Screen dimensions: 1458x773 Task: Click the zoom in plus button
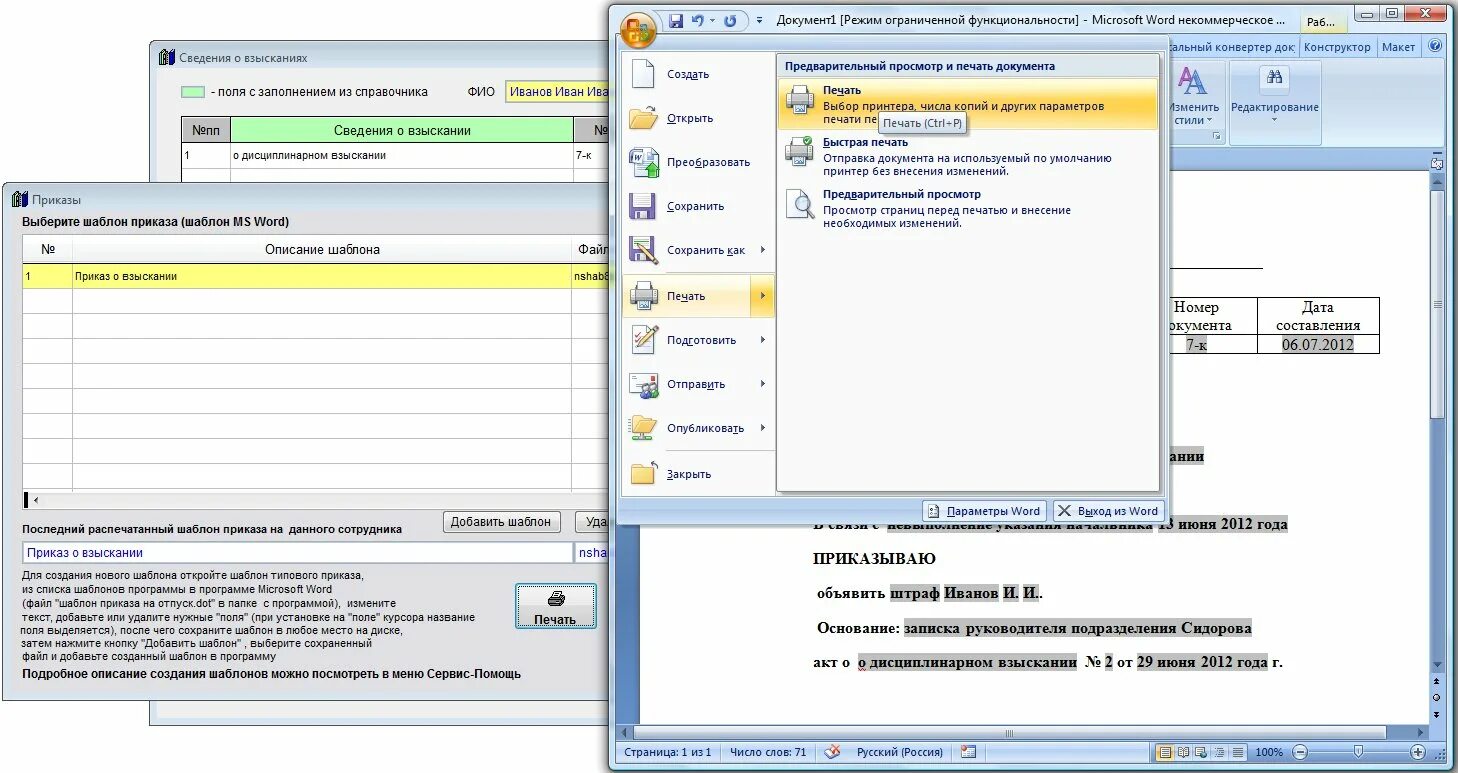1417,752
